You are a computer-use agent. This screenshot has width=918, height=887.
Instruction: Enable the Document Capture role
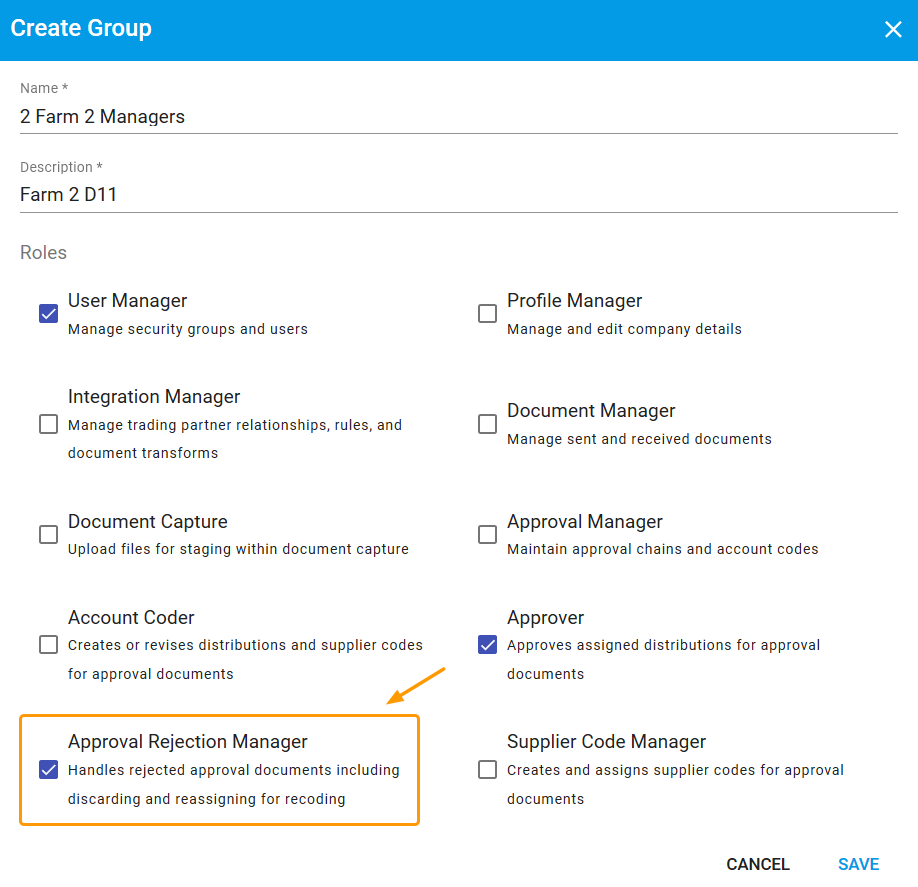pos(48,535)
